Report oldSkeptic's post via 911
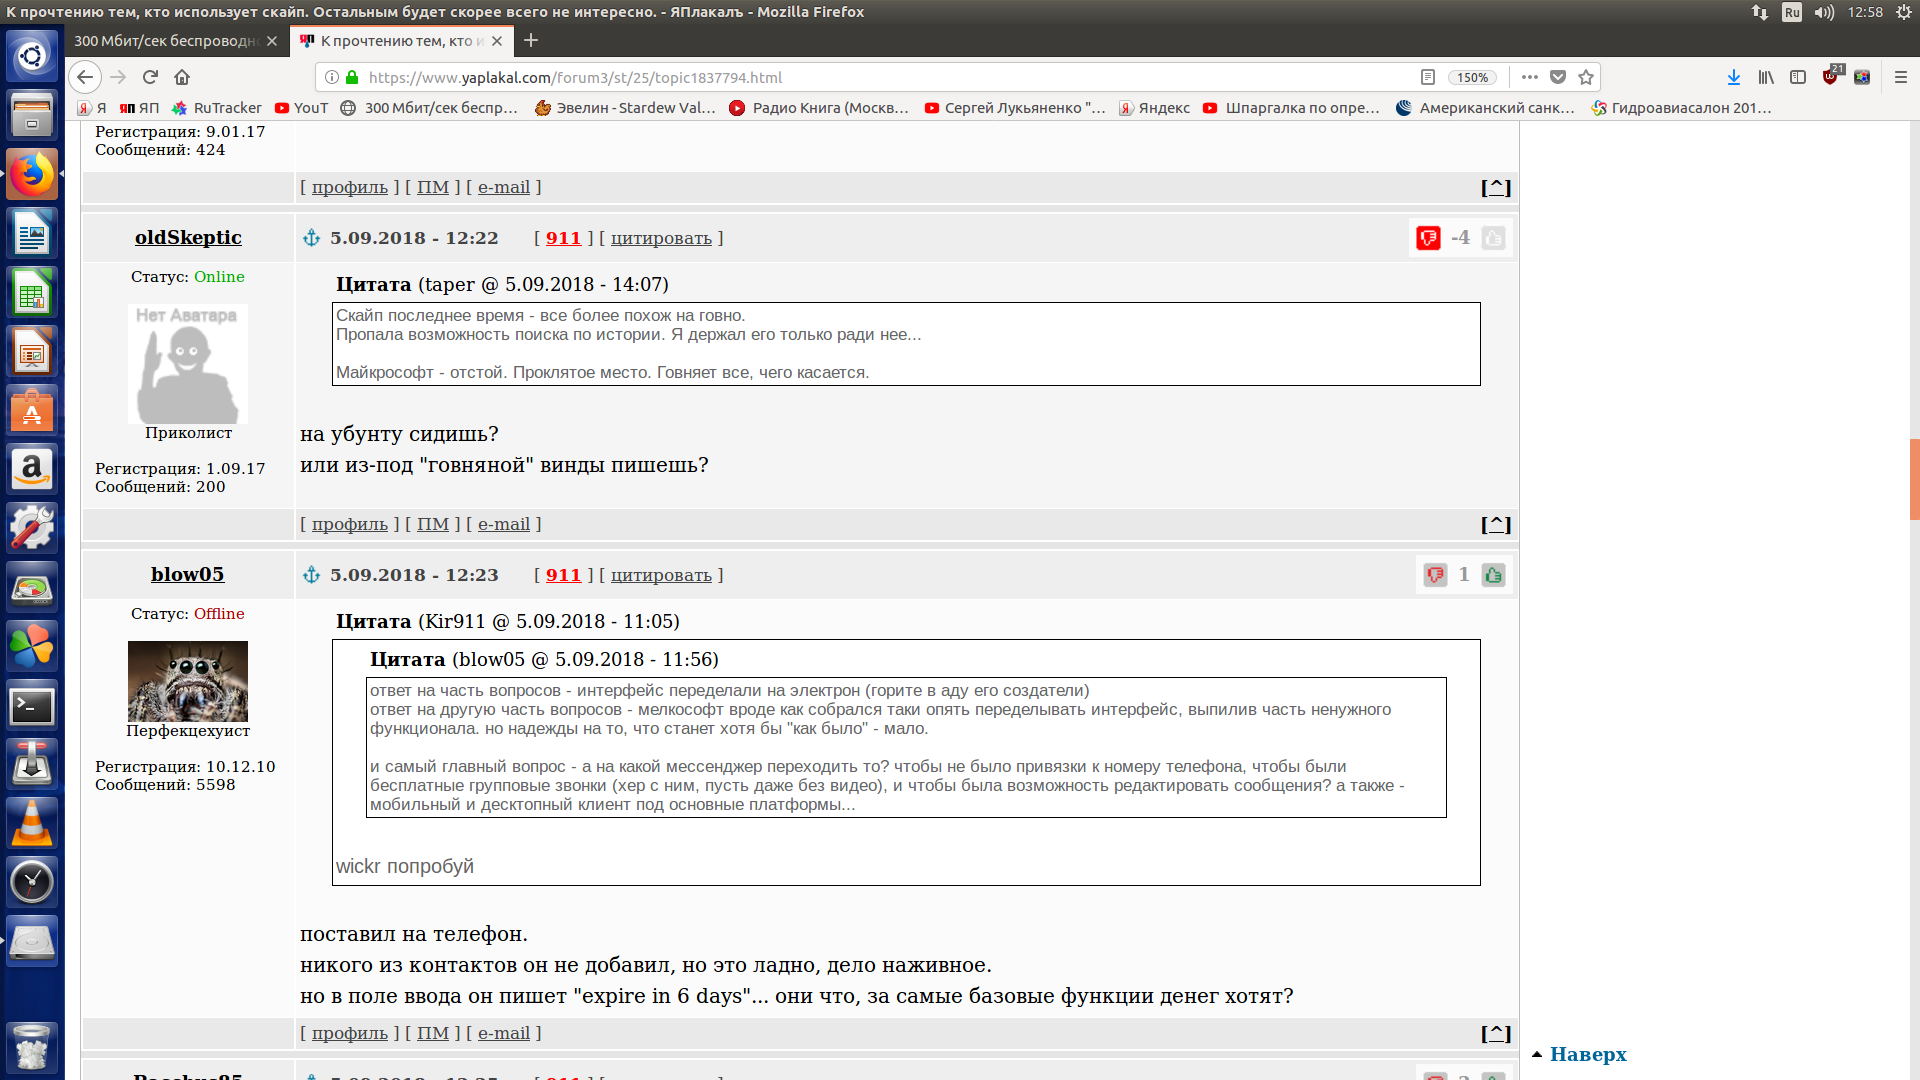This screenshot has height=1080, width=1920. (x=563, y=238)
